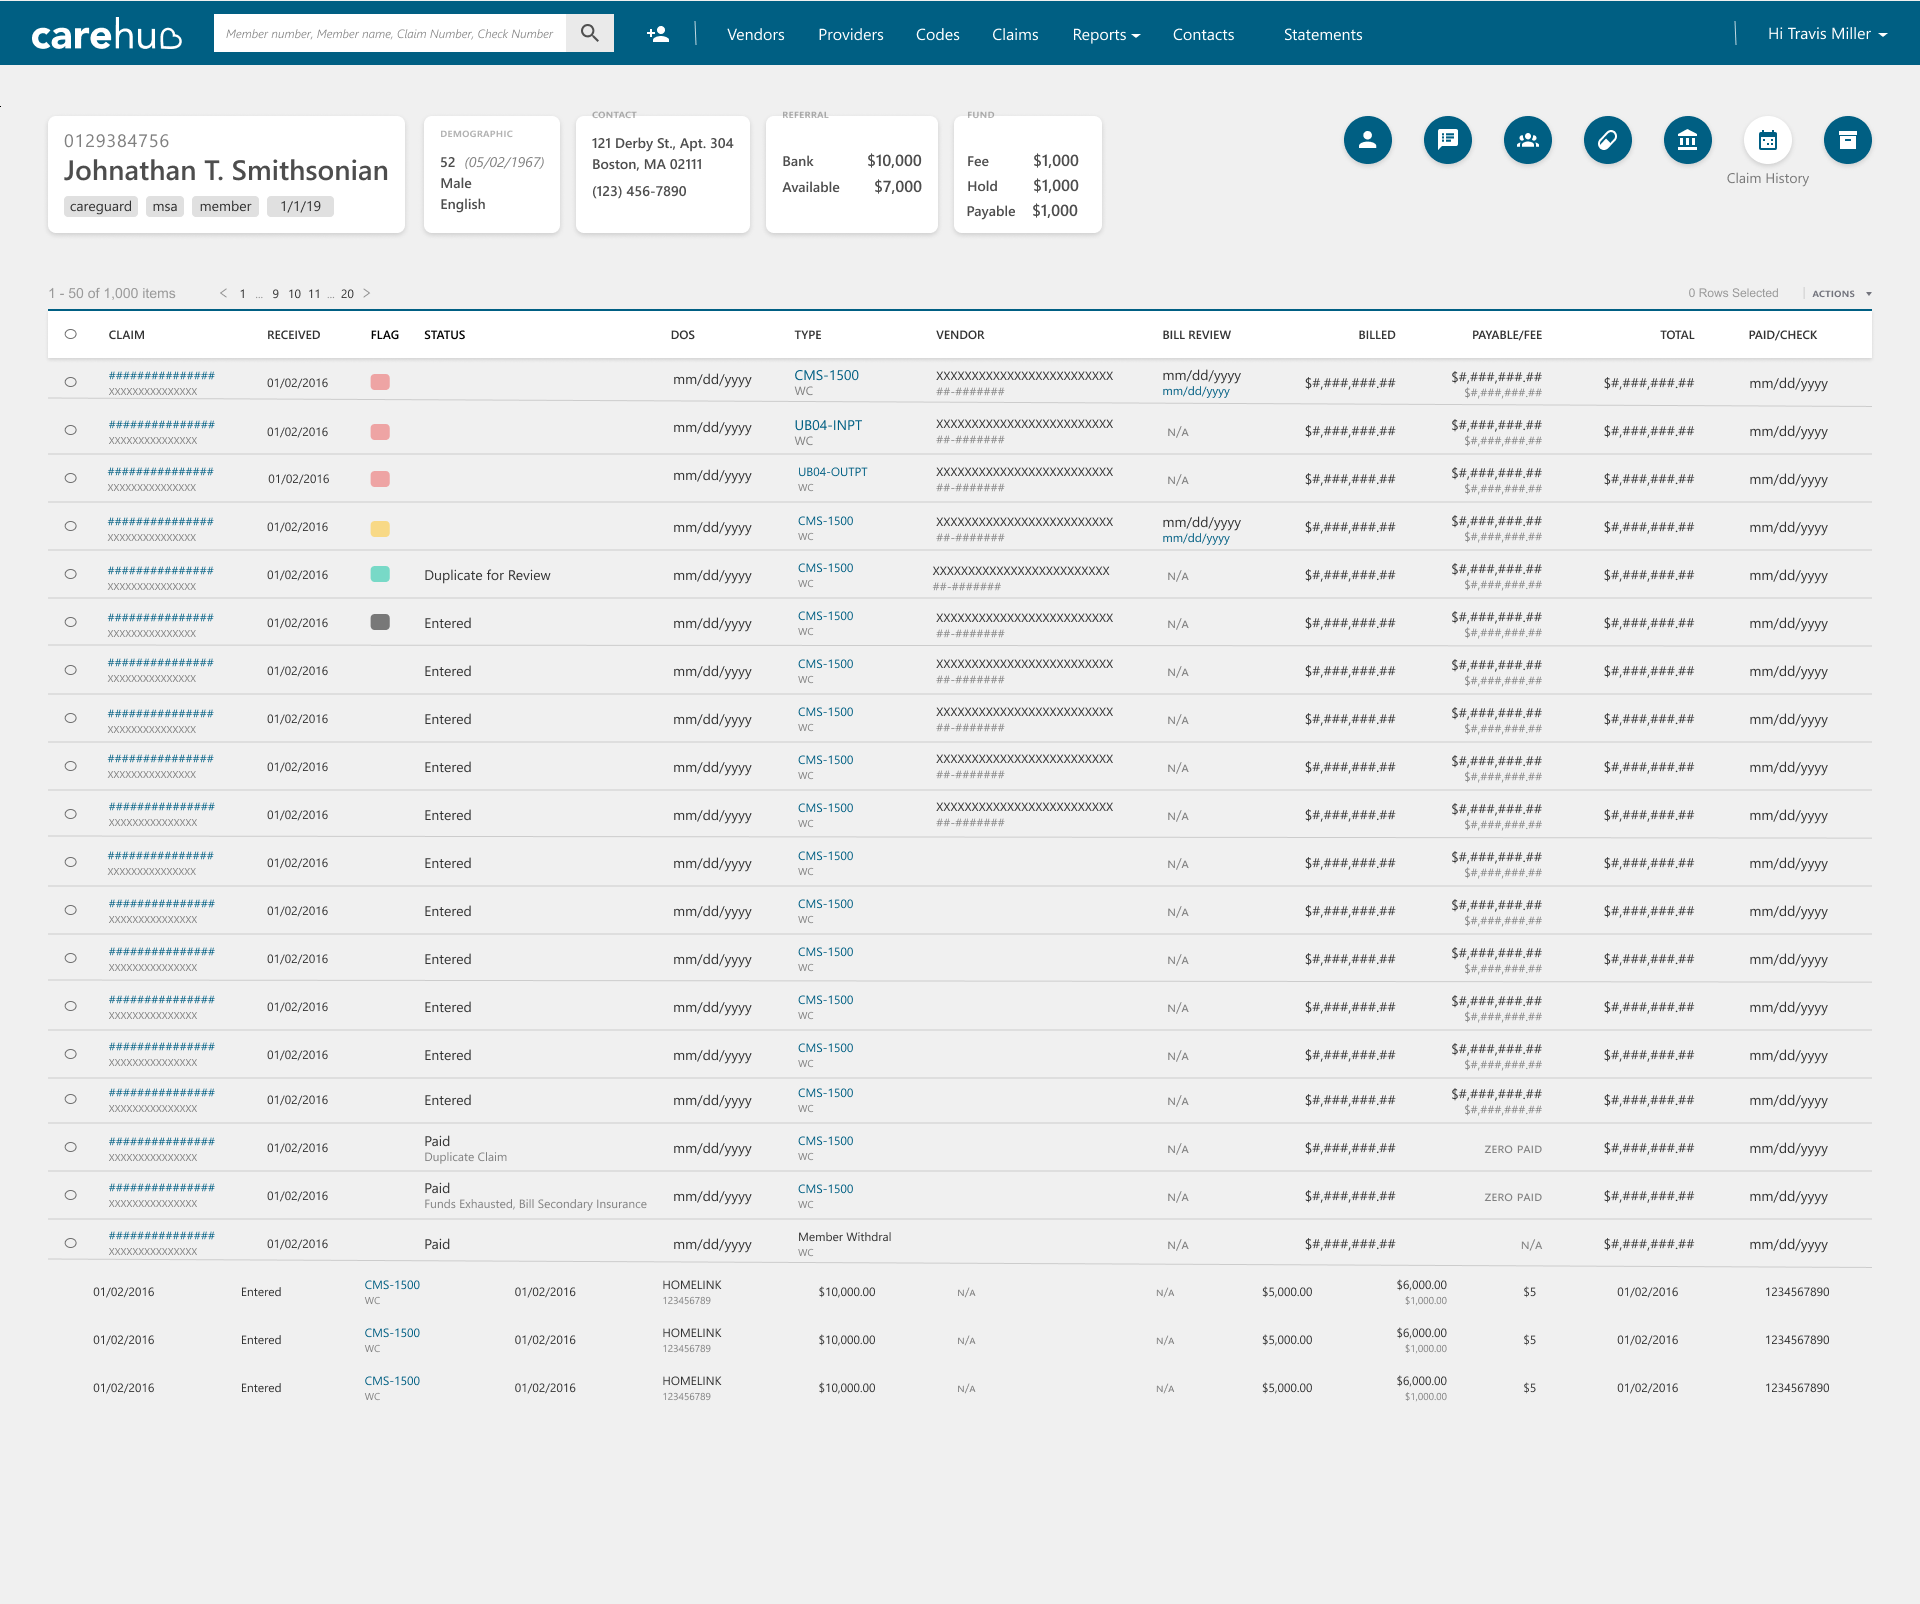
Task: Open the medication pill icon
Action: 1607,140
